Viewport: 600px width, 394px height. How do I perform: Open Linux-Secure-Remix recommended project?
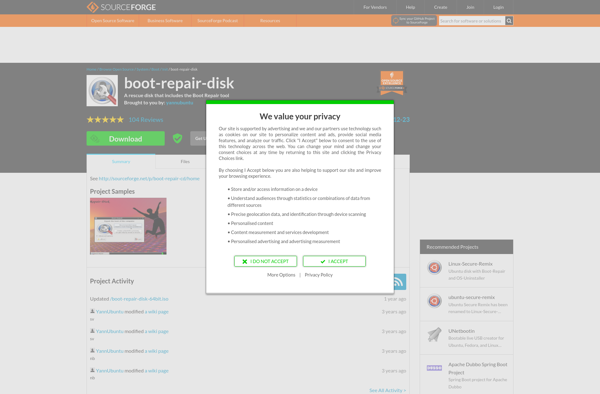tap(470, 264)
